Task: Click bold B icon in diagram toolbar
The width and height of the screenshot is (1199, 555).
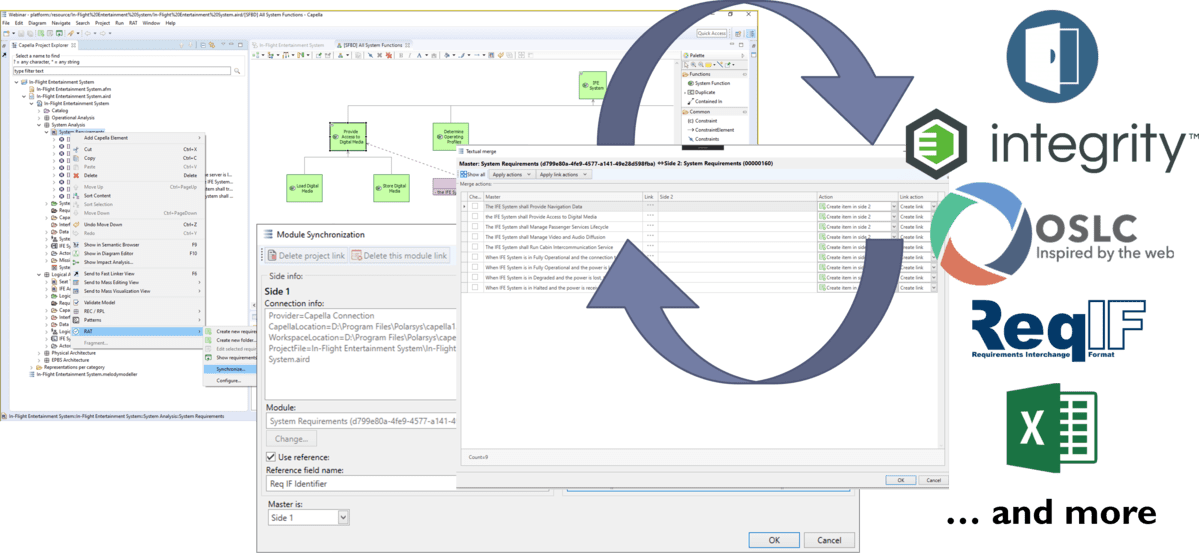Action: point(401,55)
